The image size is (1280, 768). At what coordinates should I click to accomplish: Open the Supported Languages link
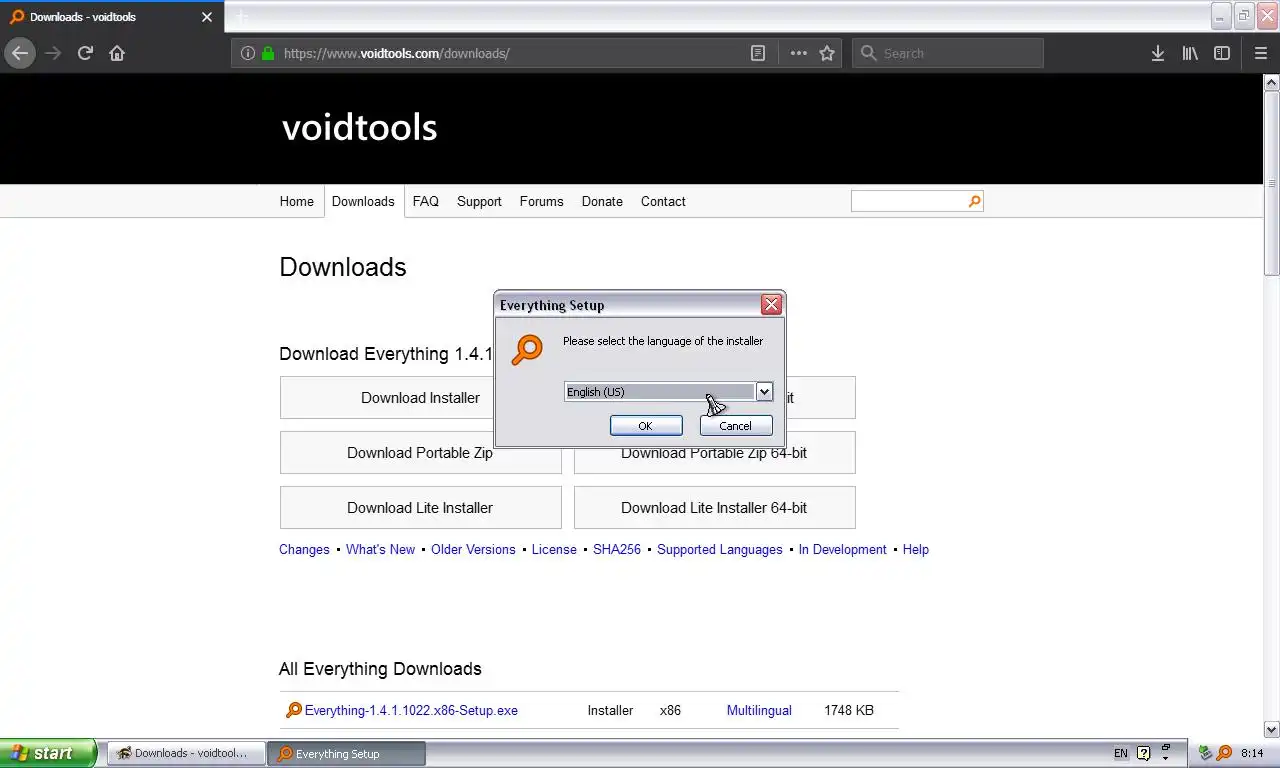coord(720,549)
